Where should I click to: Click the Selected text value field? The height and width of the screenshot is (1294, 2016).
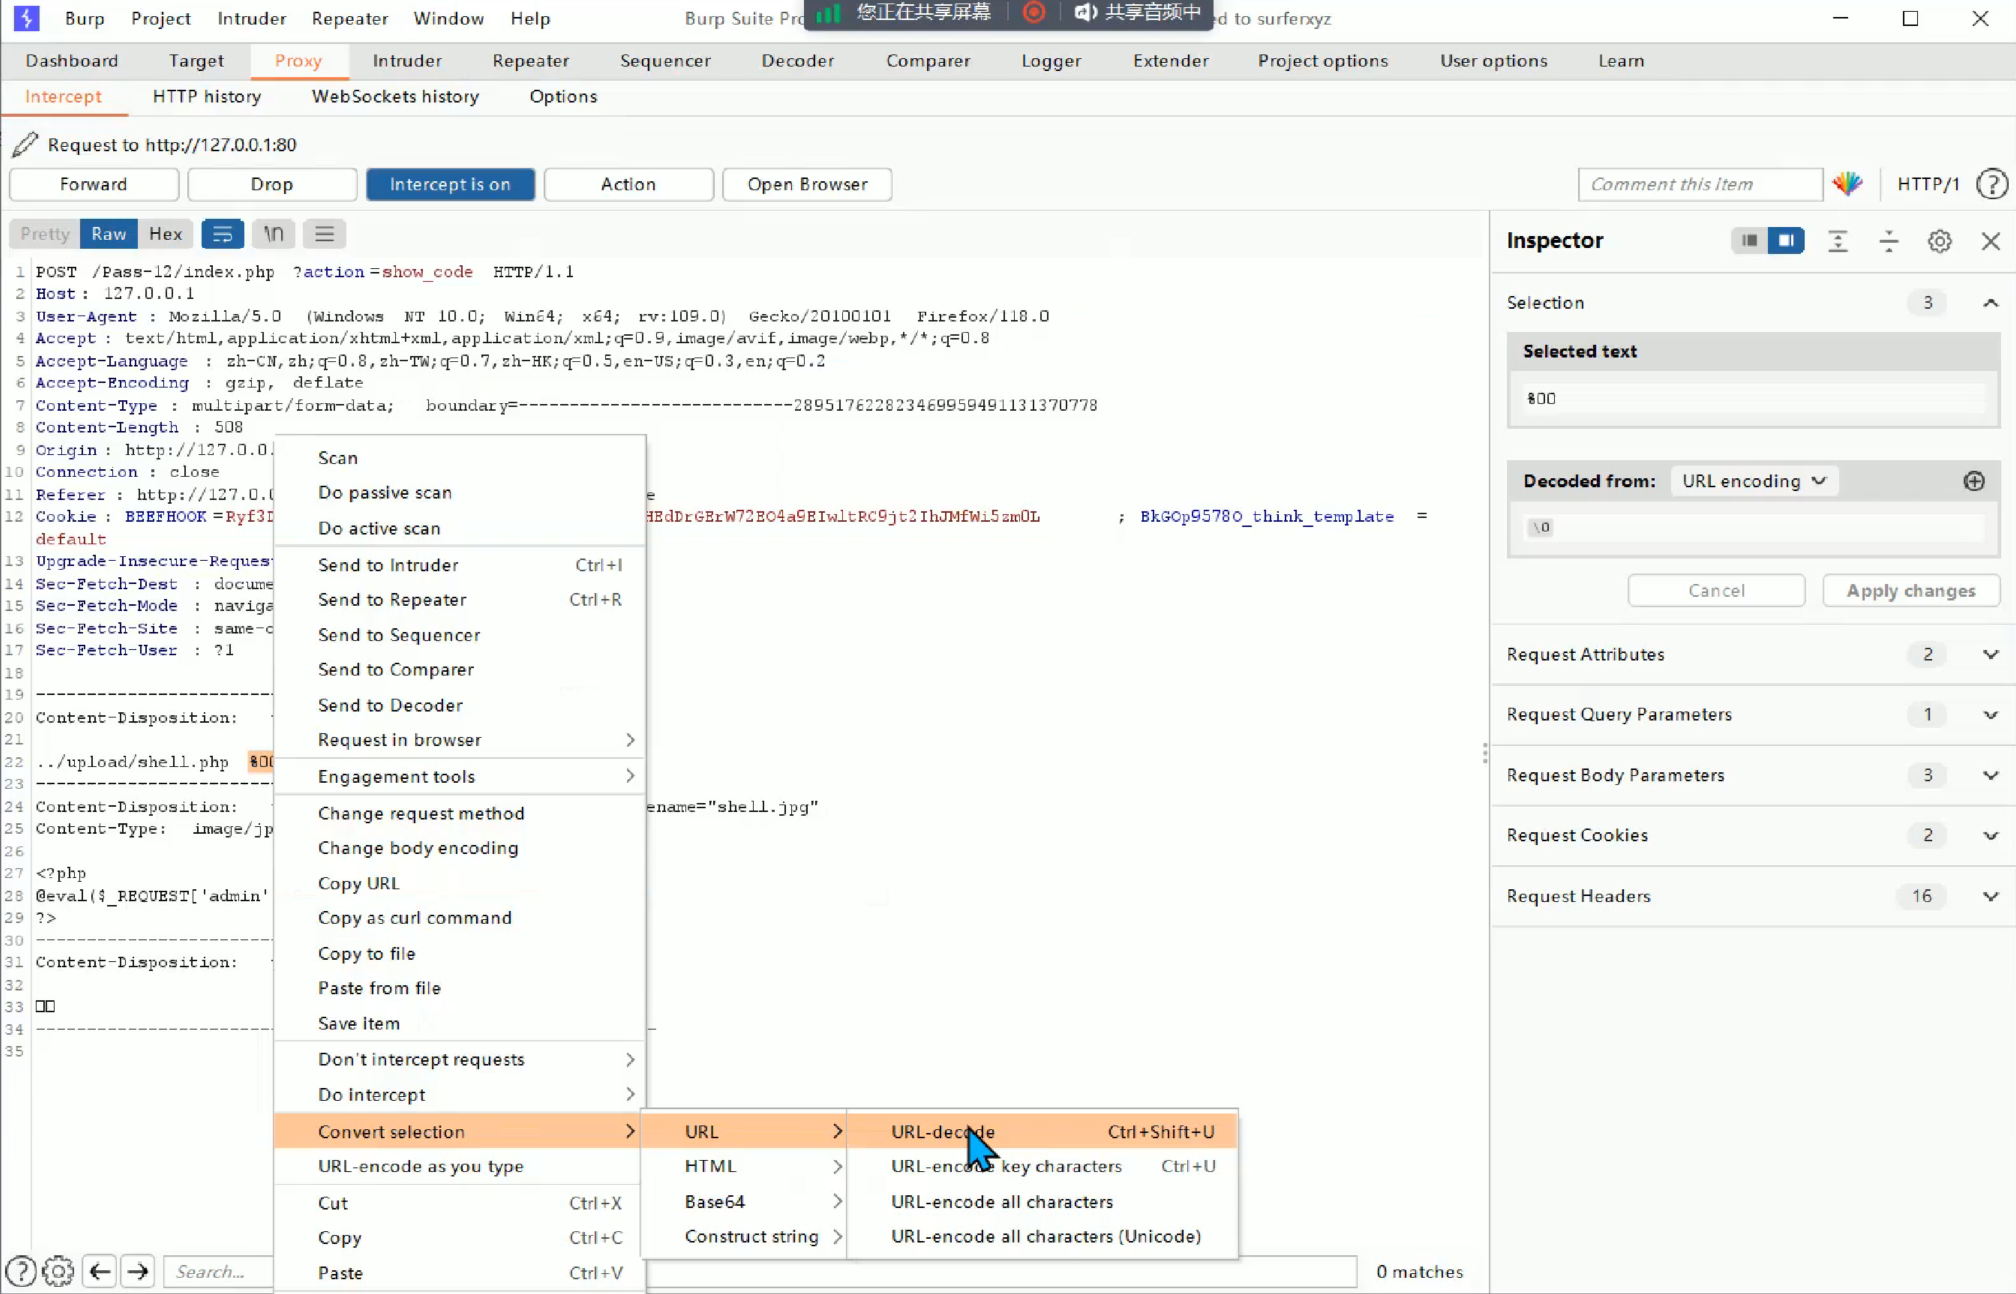pyautogui.click(x=1753, y=398)
